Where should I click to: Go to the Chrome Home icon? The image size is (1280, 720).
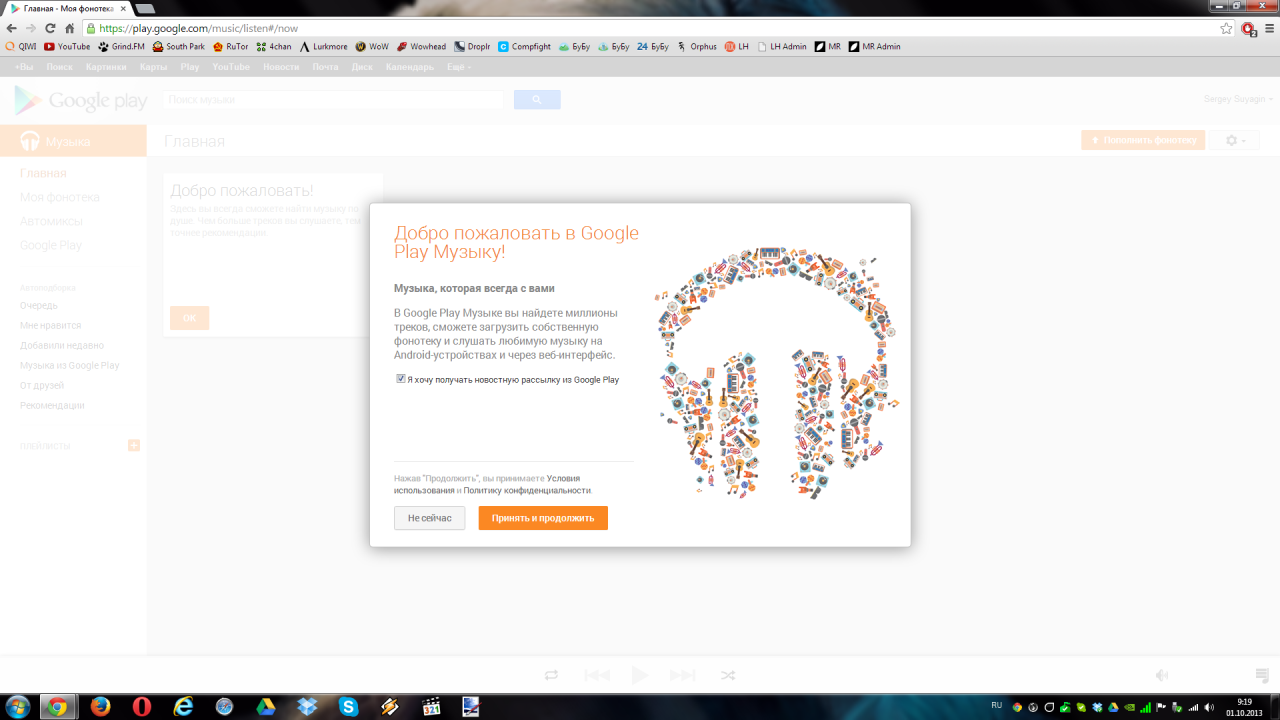pyautogui.click(x=69, y=29)
